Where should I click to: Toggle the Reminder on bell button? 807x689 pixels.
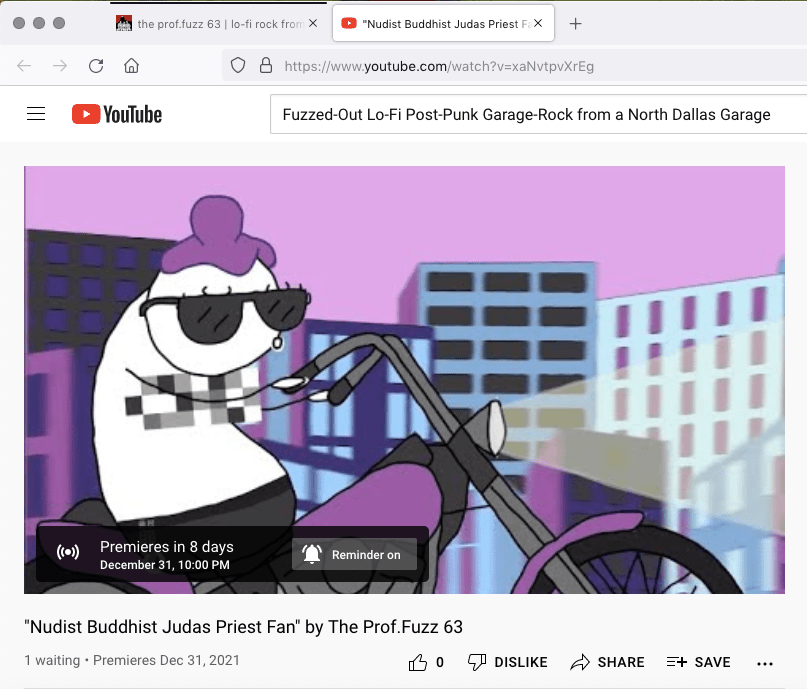tap(354, 555)
